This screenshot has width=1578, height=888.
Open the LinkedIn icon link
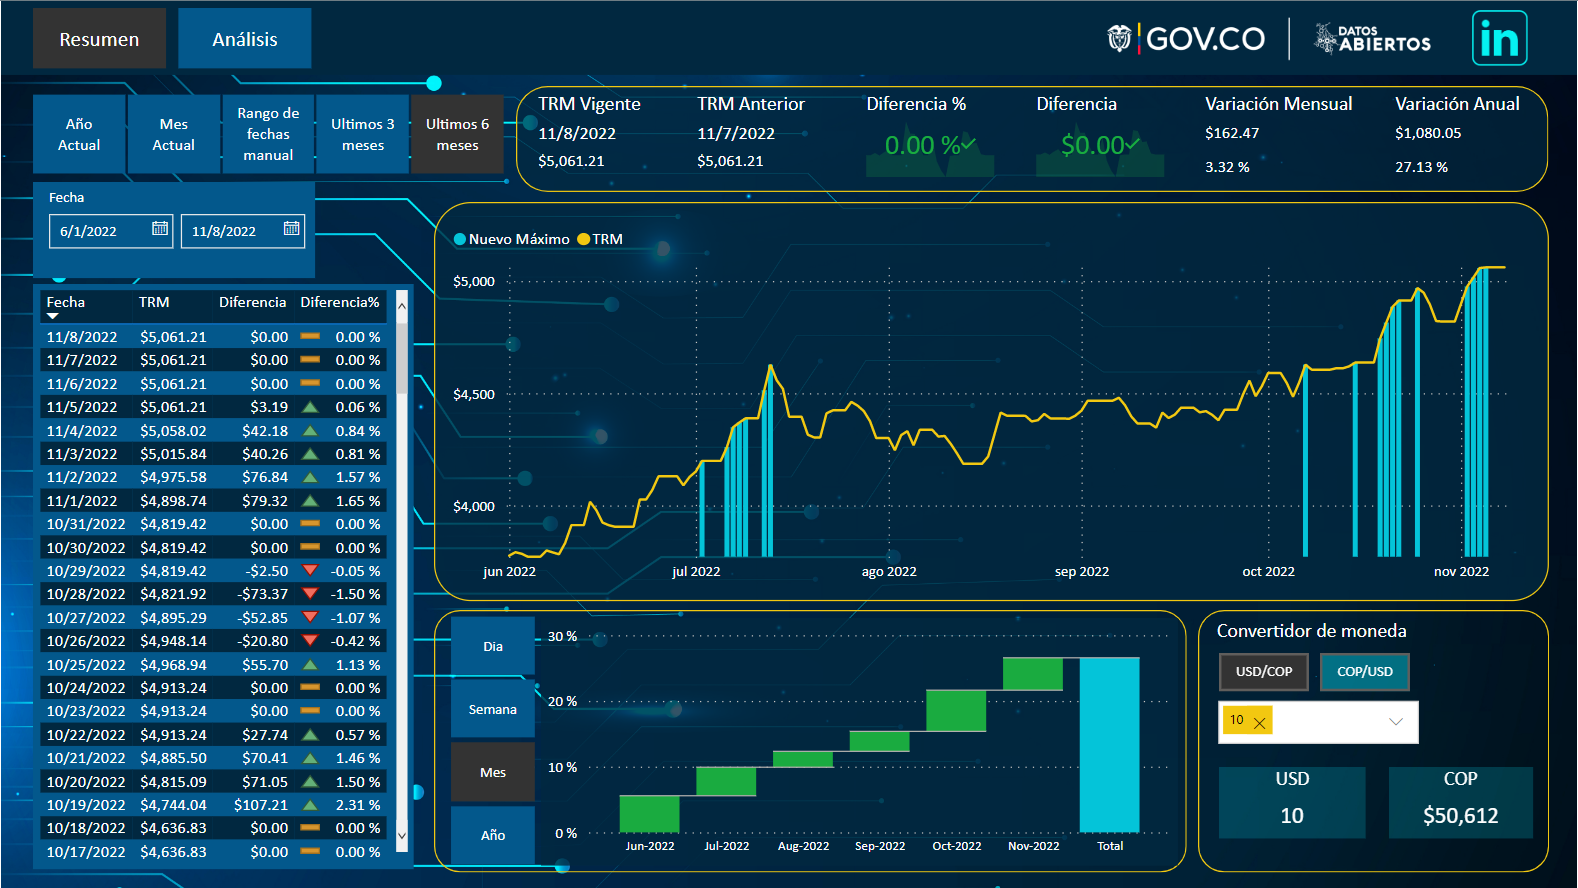[x=1499, y=39]
